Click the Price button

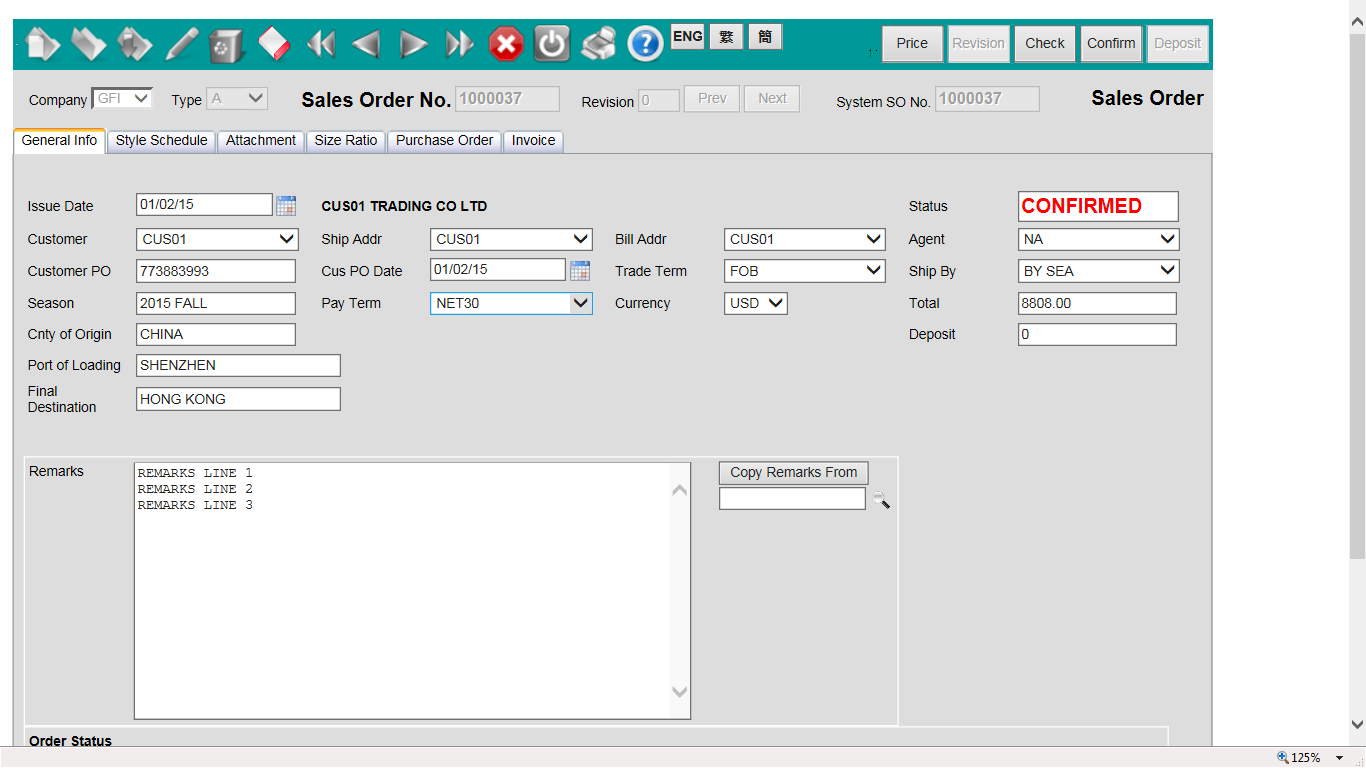pyautogui.click(x=912, y=44)
